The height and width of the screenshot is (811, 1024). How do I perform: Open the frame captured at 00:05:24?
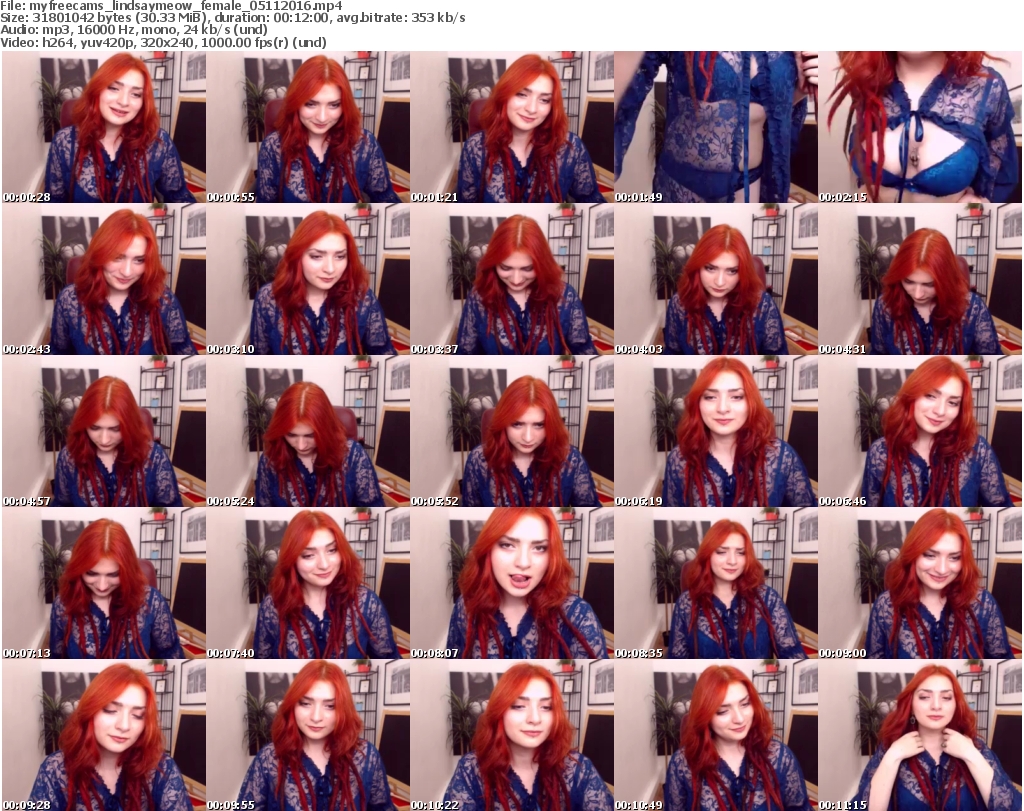tap(308, 432)
